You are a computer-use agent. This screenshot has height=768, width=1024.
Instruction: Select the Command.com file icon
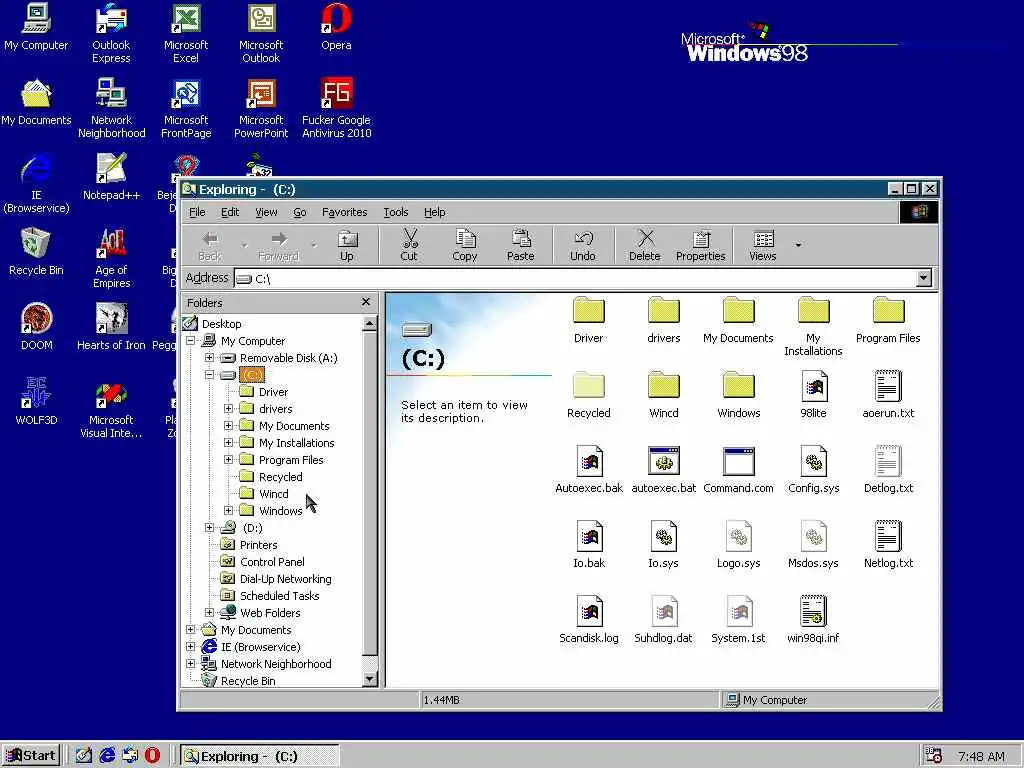coord(739,470)
